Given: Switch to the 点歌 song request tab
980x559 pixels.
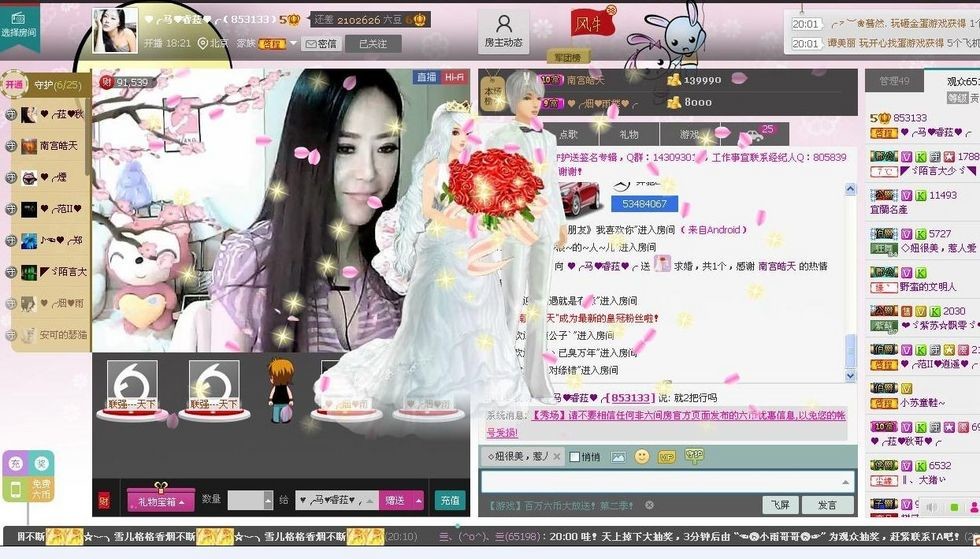Looking at the screenshot, I should click(568, 134).
